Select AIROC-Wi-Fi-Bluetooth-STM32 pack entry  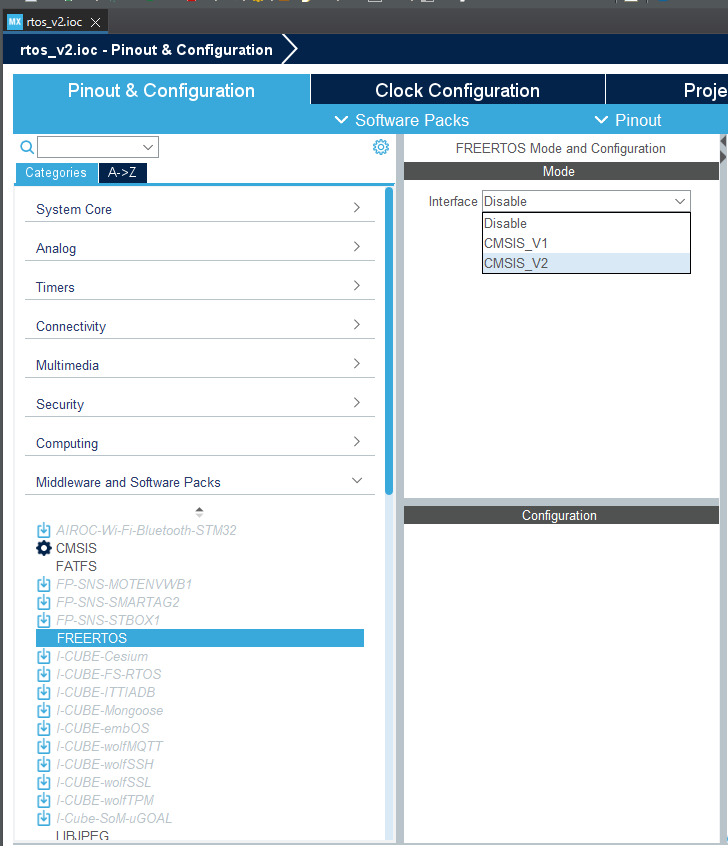[x=146, y=530]
